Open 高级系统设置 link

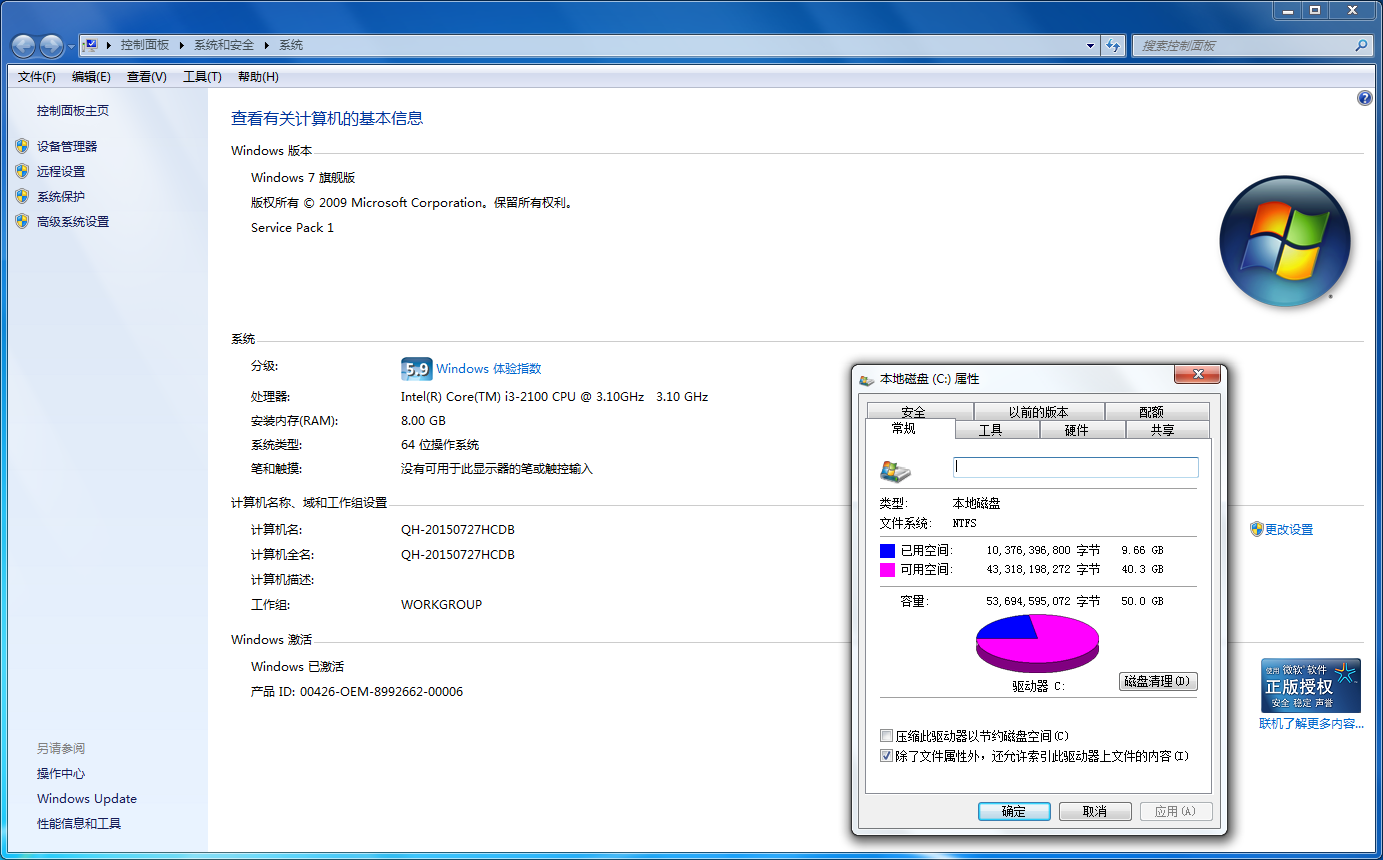(x=73, y=221)
